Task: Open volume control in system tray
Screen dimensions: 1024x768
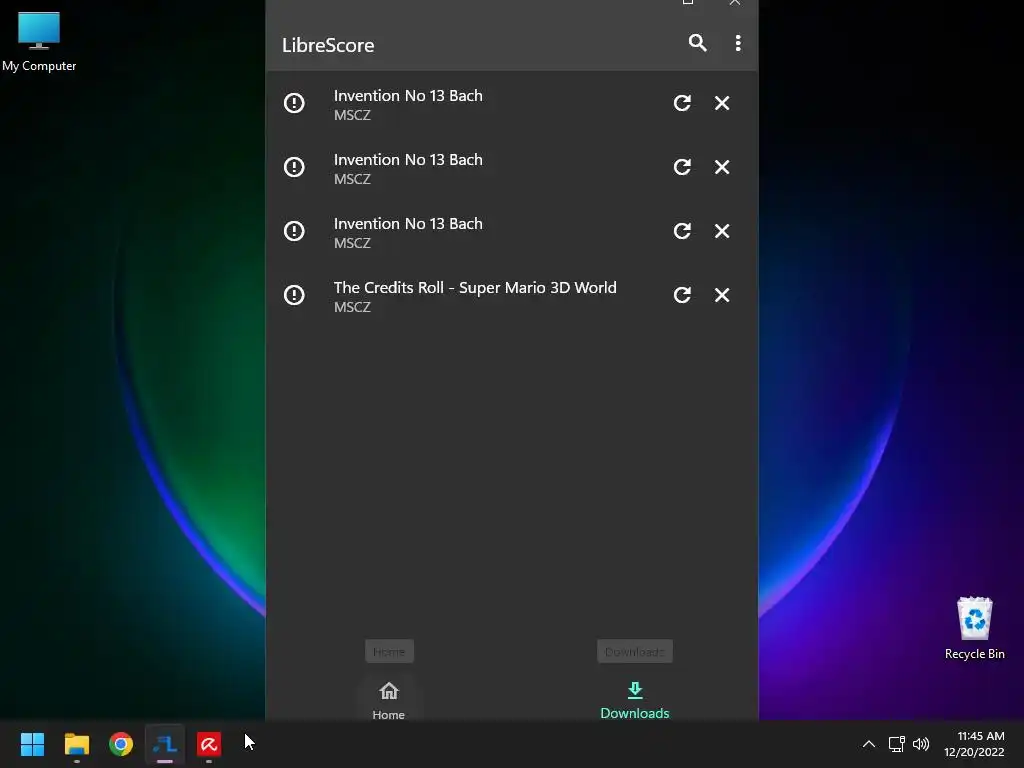Action: click(x=921, y=744)
